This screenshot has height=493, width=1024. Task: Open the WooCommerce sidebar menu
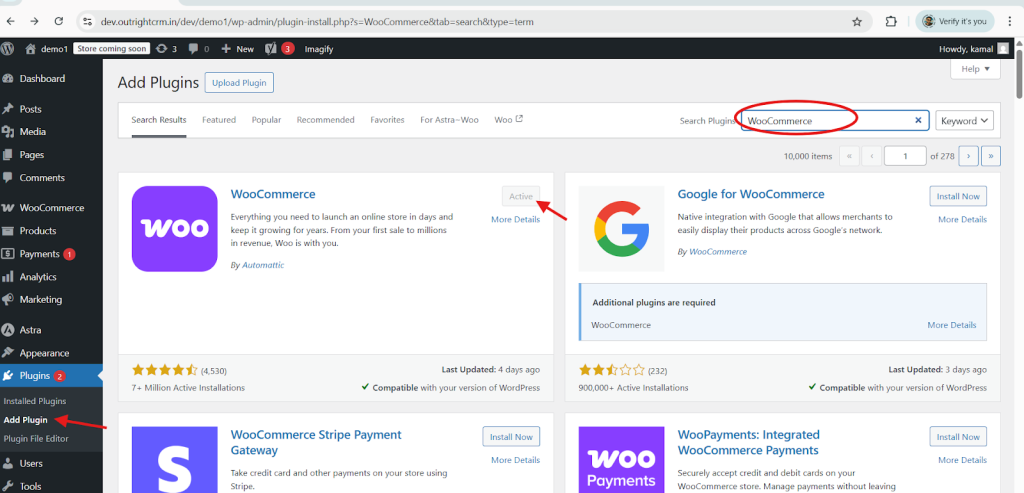click(51, 208)
